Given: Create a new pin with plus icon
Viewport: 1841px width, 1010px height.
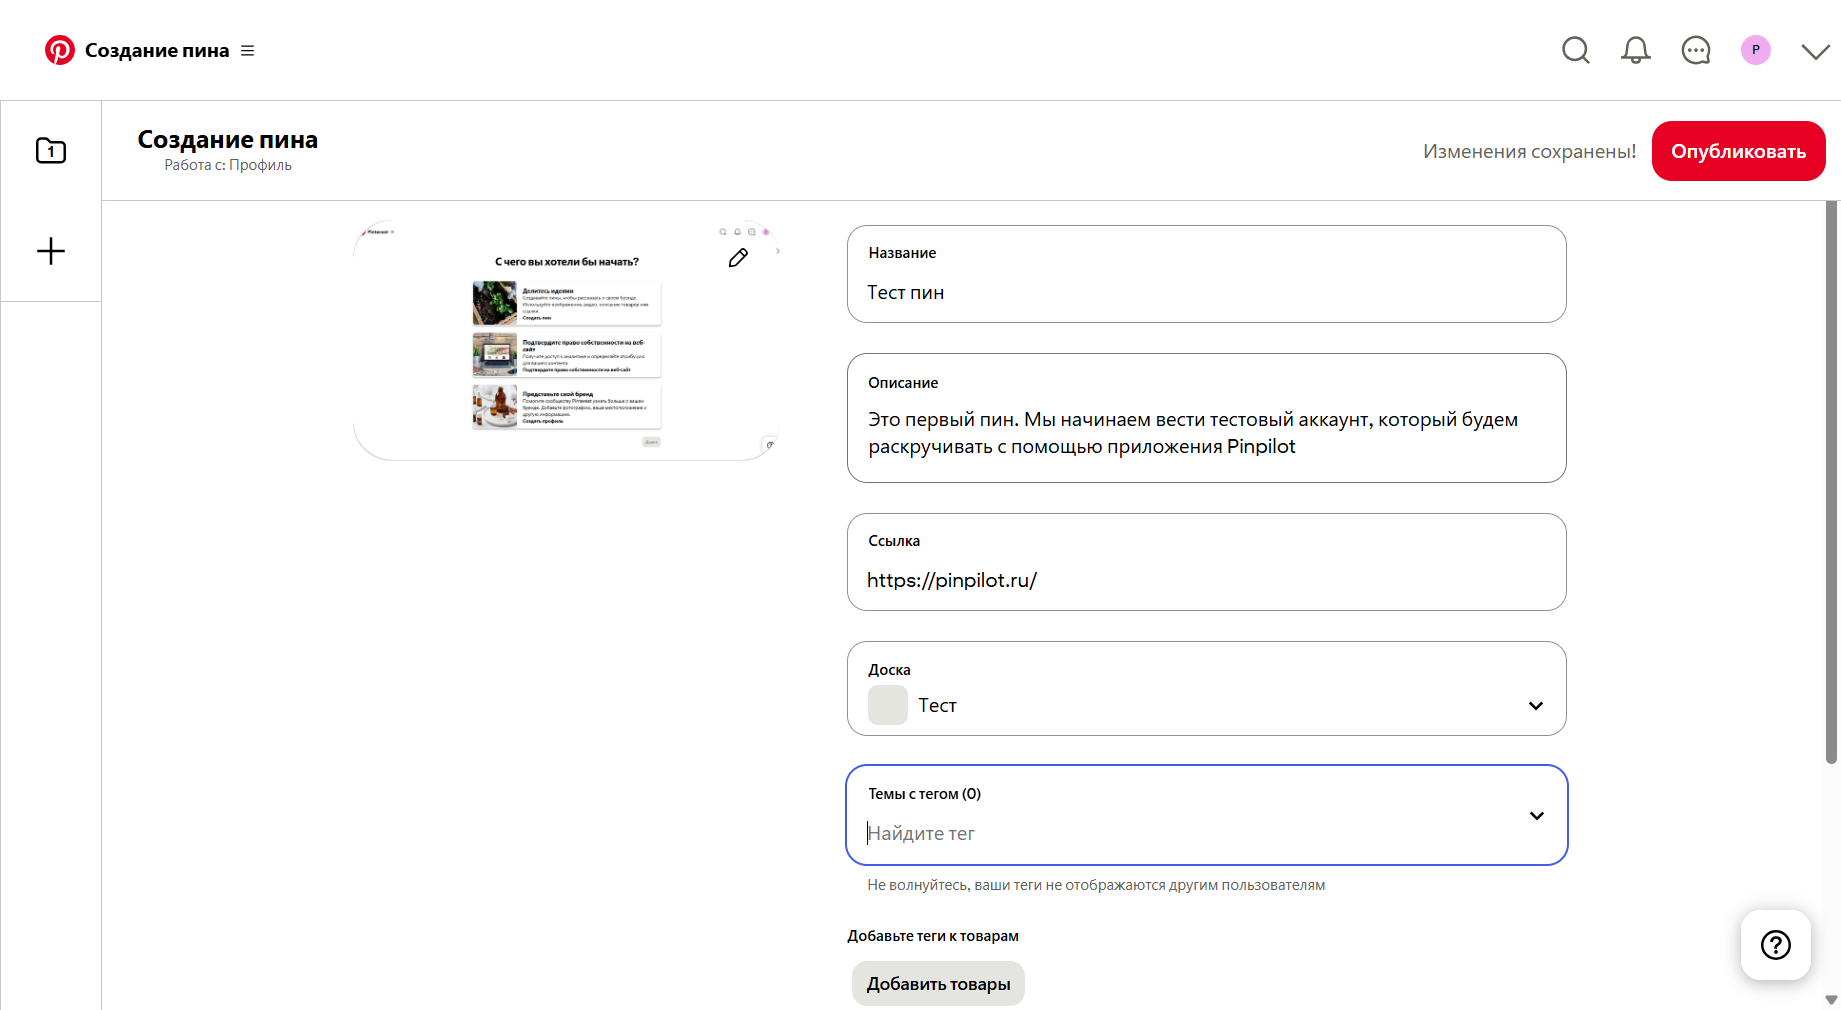Looking at the screenshot, I should click(x=51, y=251).
